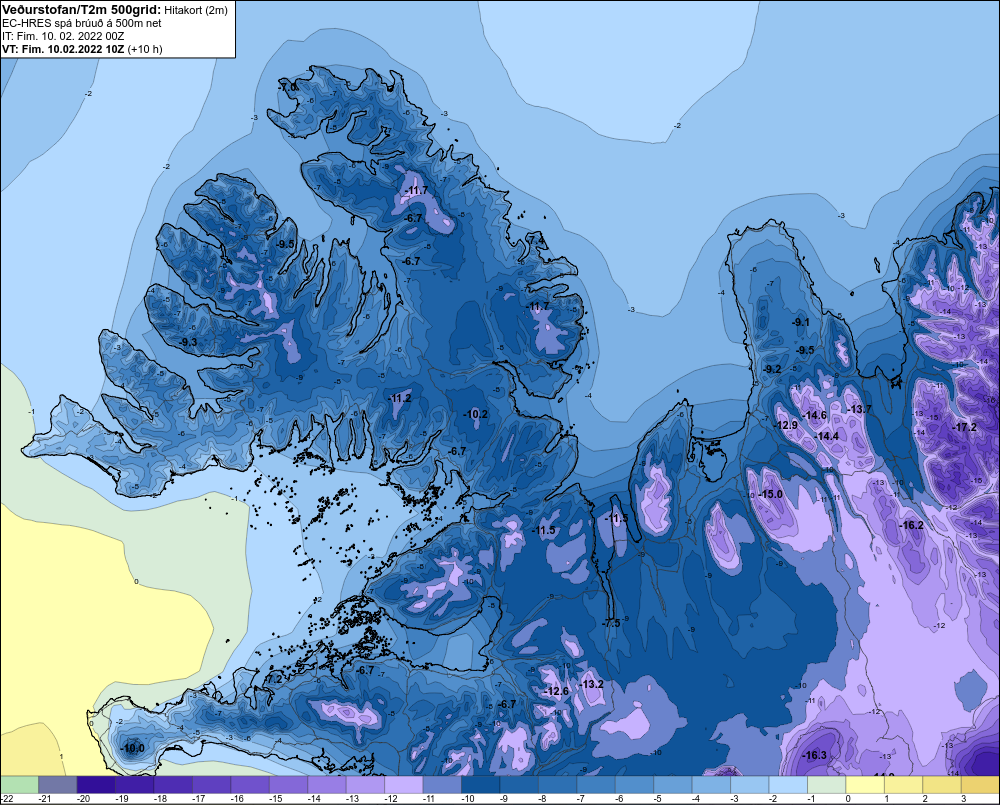
Task: Click the legend scale value 2
Action: click(925, 799)
